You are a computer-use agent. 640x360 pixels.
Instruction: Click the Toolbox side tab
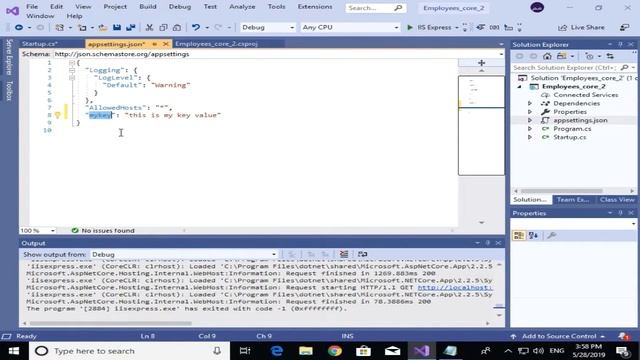click(x=9, y=91)
